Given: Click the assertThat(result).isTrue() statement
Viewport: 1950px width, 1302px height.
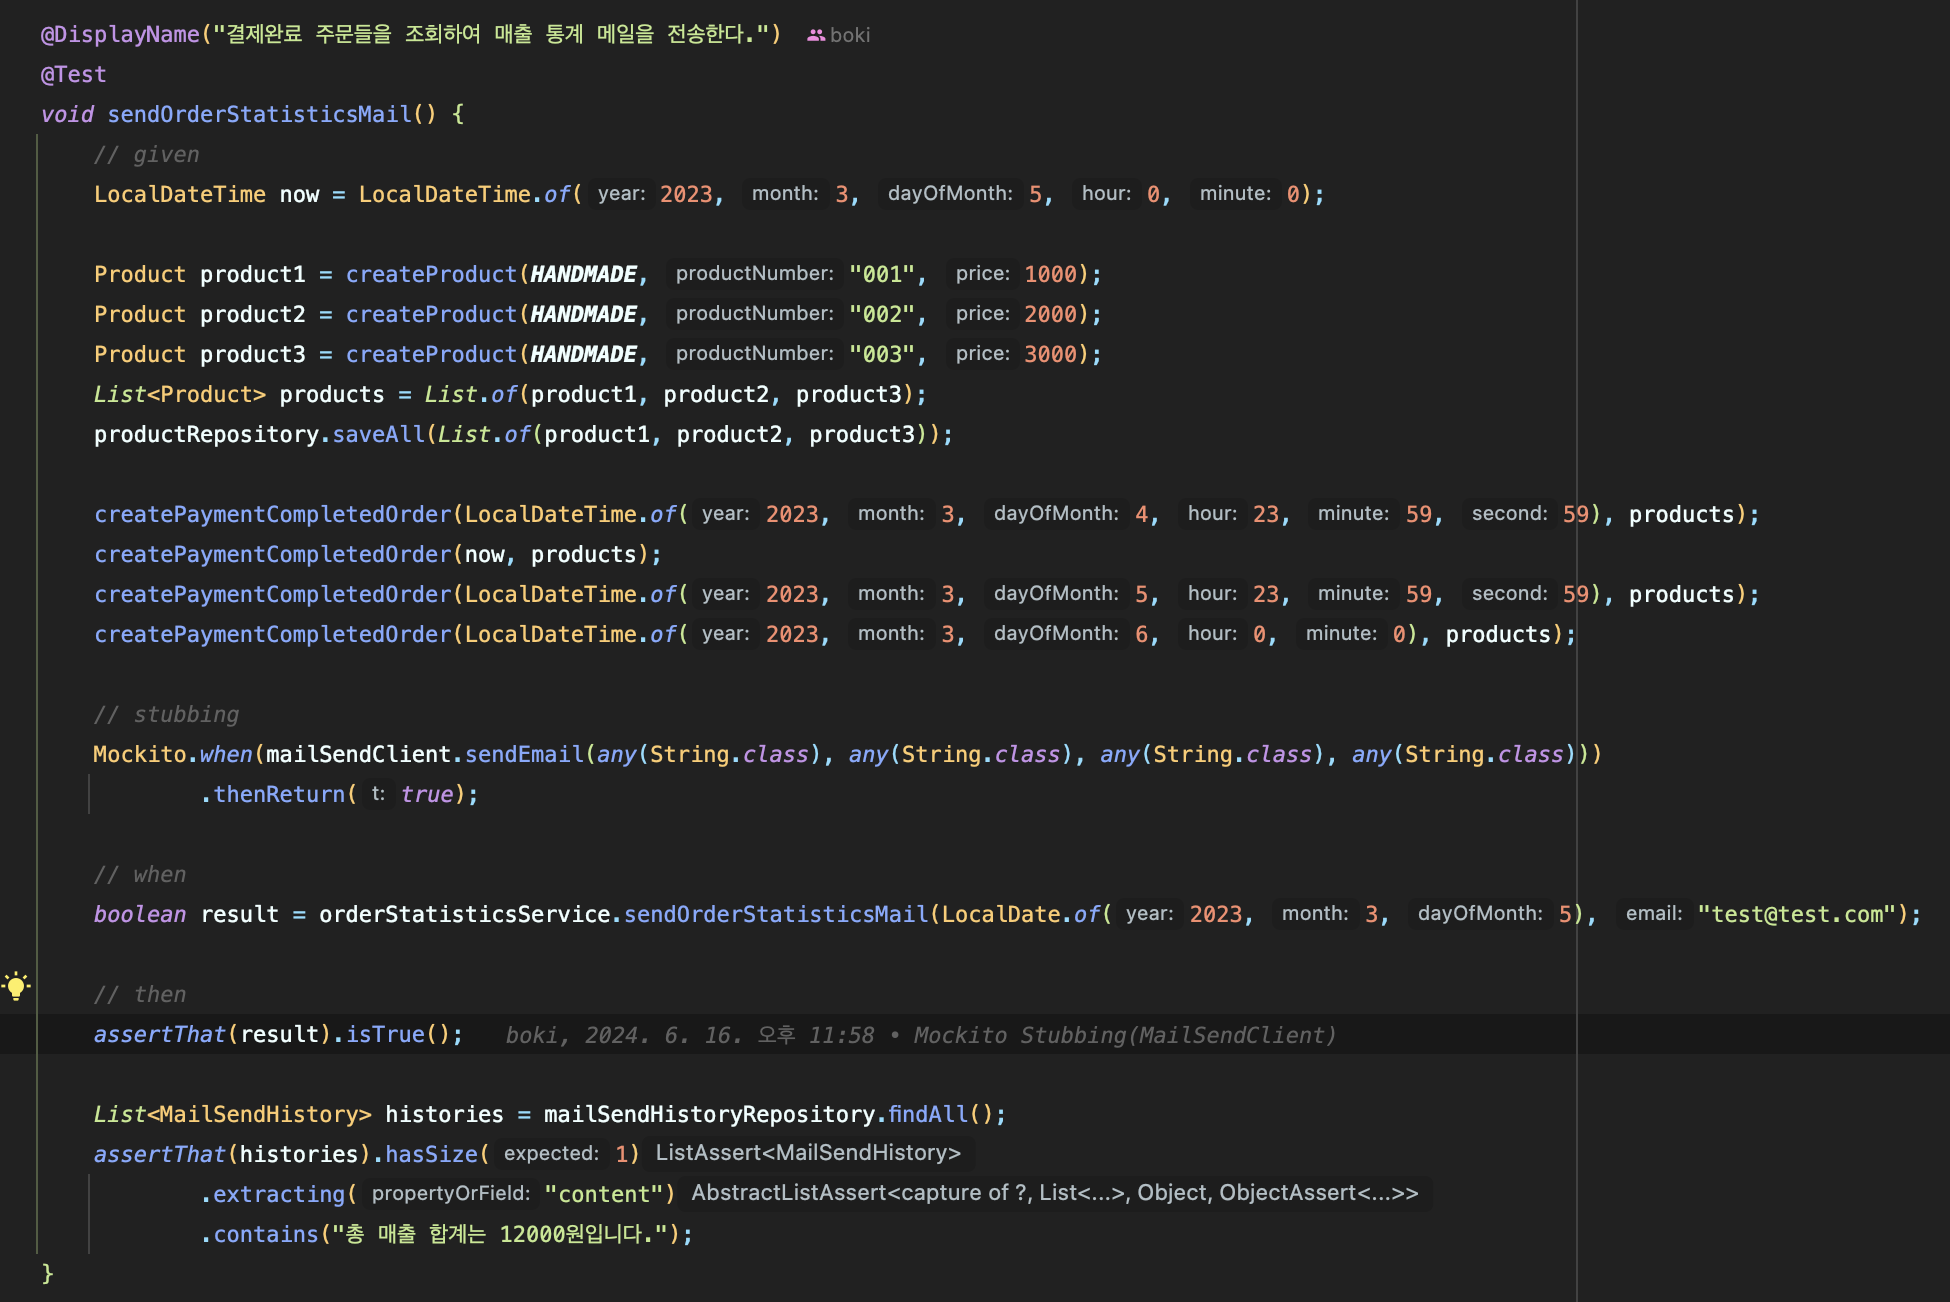Looking at the screenshot, I should point(278,1034).
